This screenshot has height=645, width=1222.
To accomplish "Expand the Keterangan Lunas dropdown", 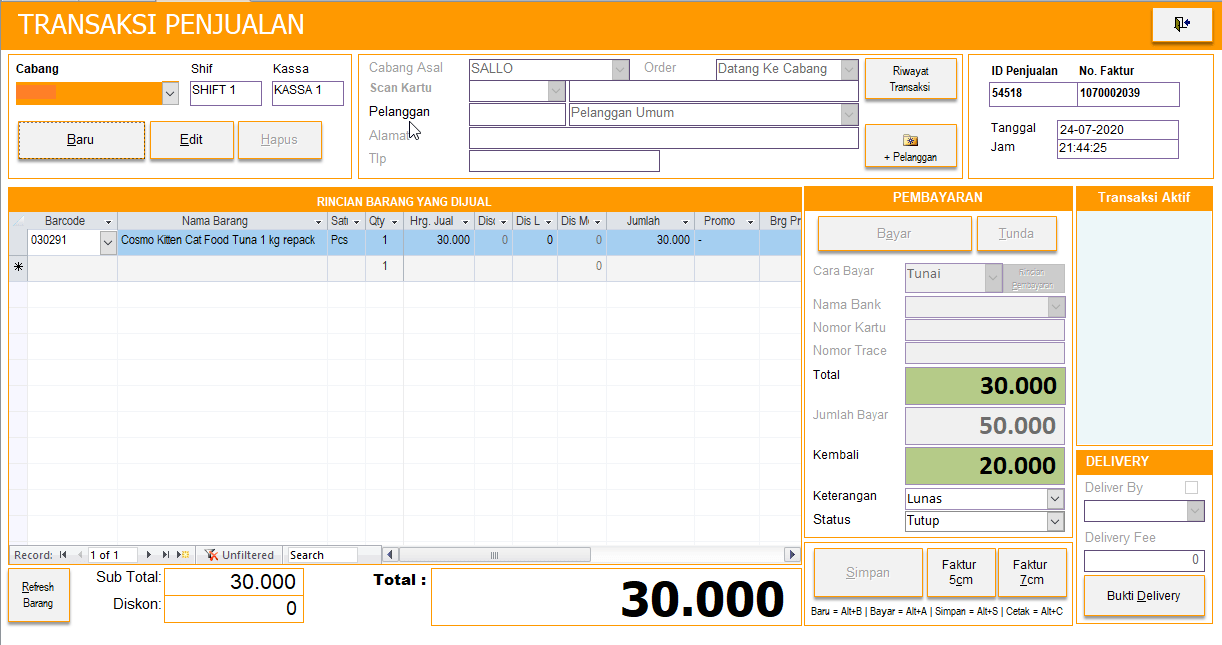I will tap(1054, 498).
